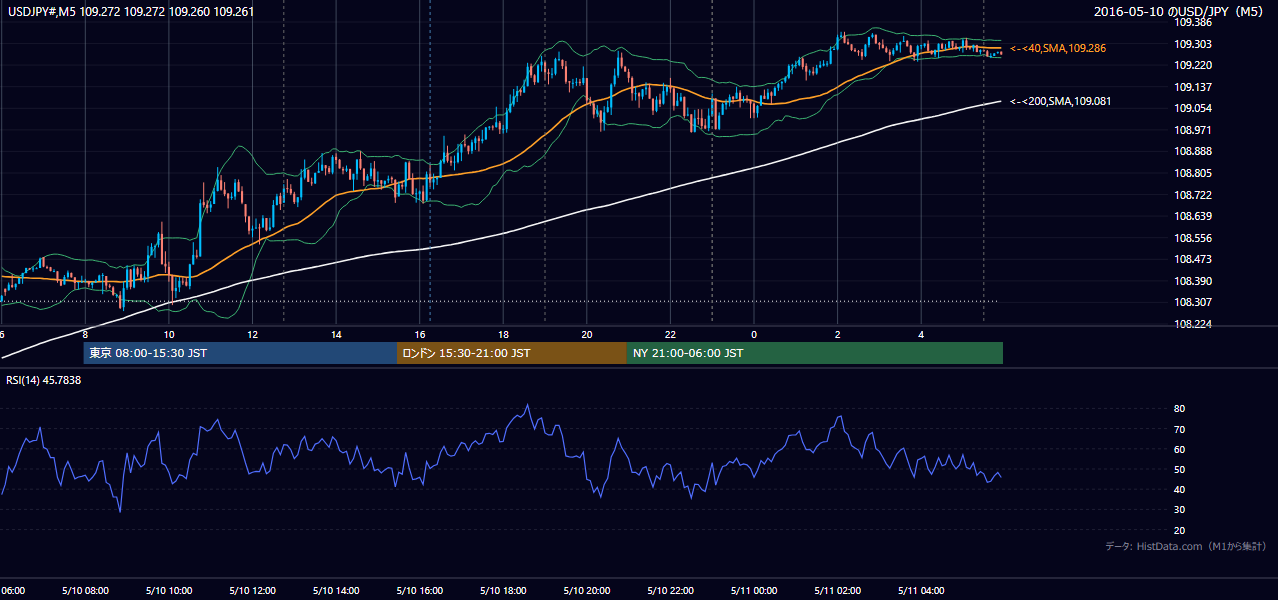The height and width of the screenshot is (600, 1278).
Task: Click hour tick 2 under price chart
Action: click(x=838, y=335)
